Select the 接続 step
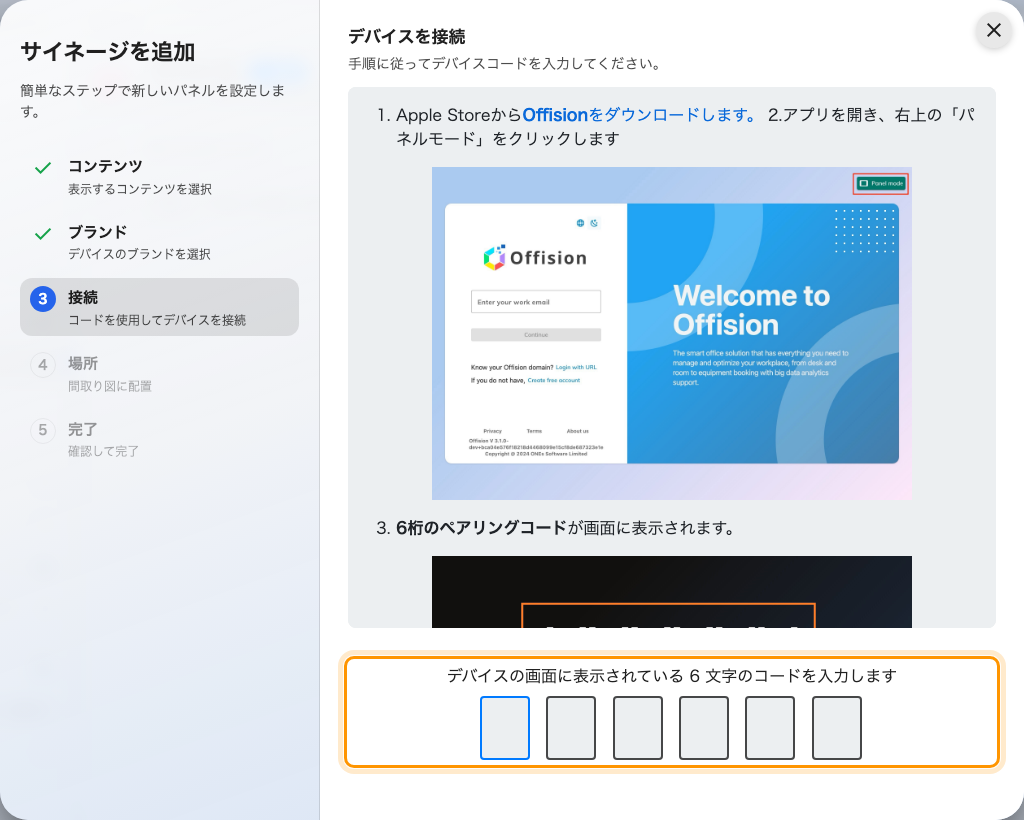 click(159, 308)
